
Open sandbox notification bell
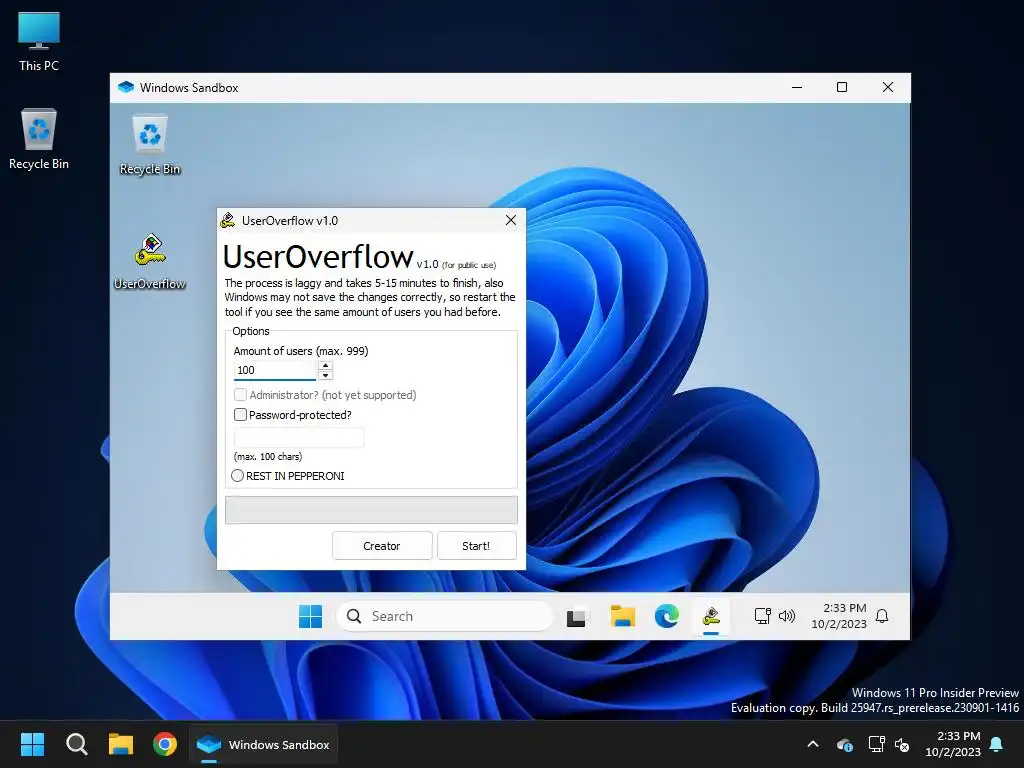pos(882,616)
